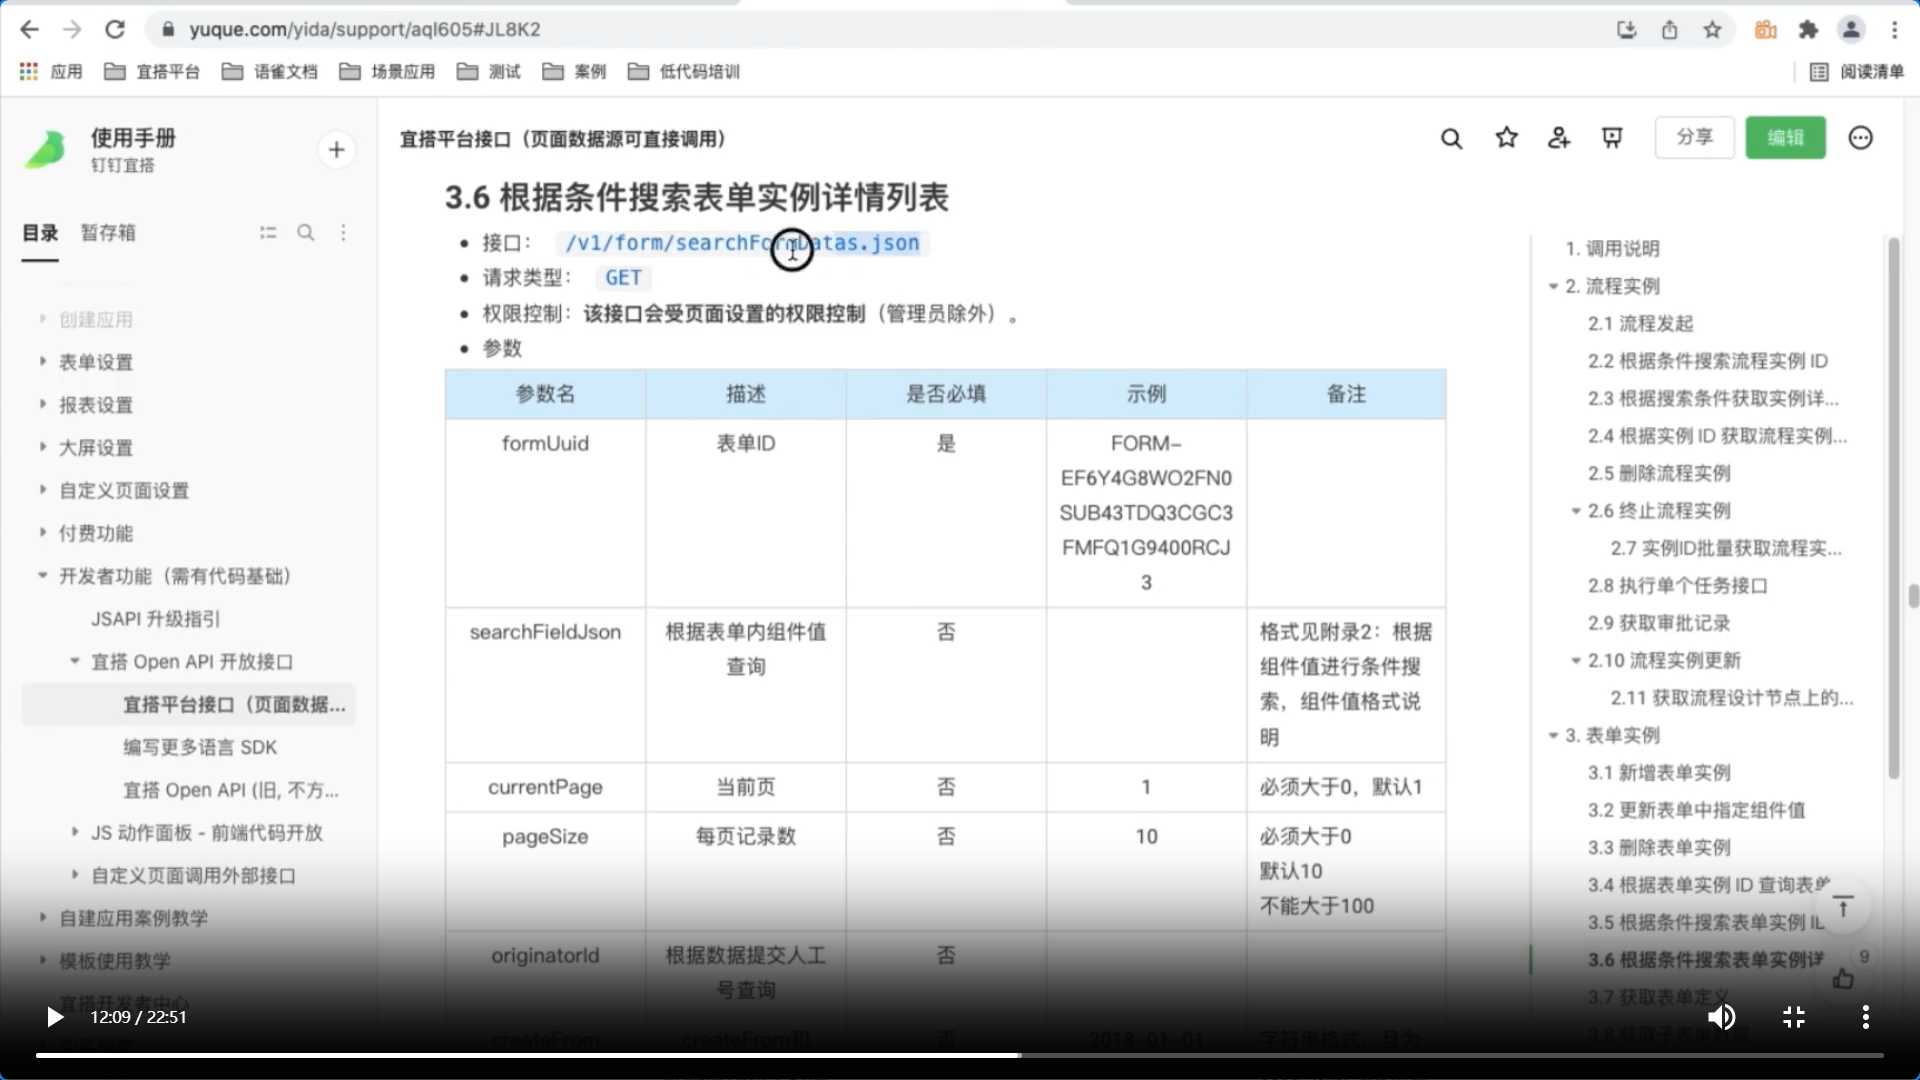Expand the 表单设置 tree item
1920x1080 pixels.
pos(43,361)
